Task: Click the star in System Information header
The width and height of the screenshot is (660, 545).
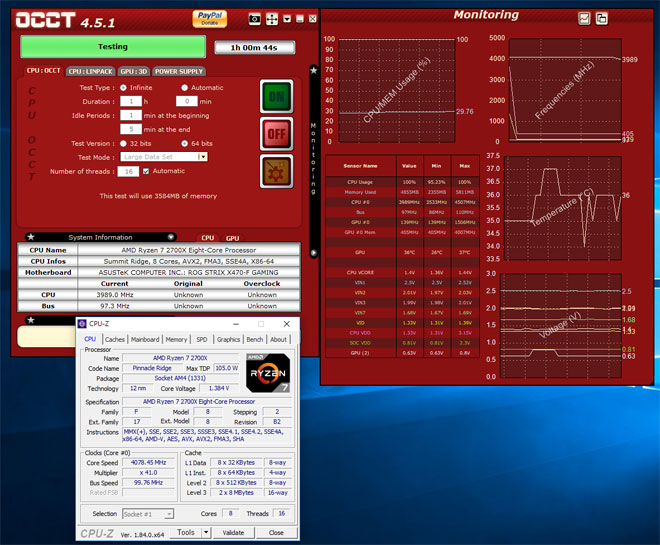Action: click(31, 237)
